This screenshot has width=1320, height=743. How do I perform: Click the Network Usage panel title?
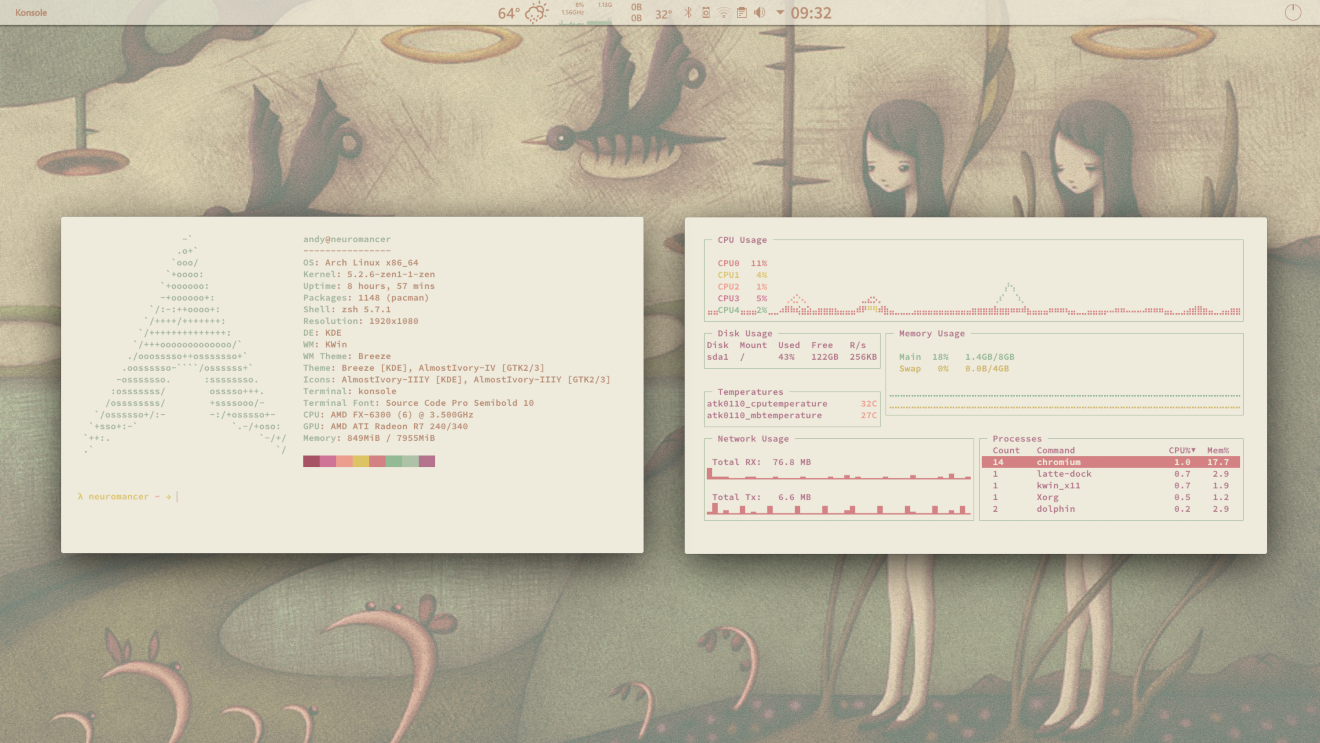753,439
